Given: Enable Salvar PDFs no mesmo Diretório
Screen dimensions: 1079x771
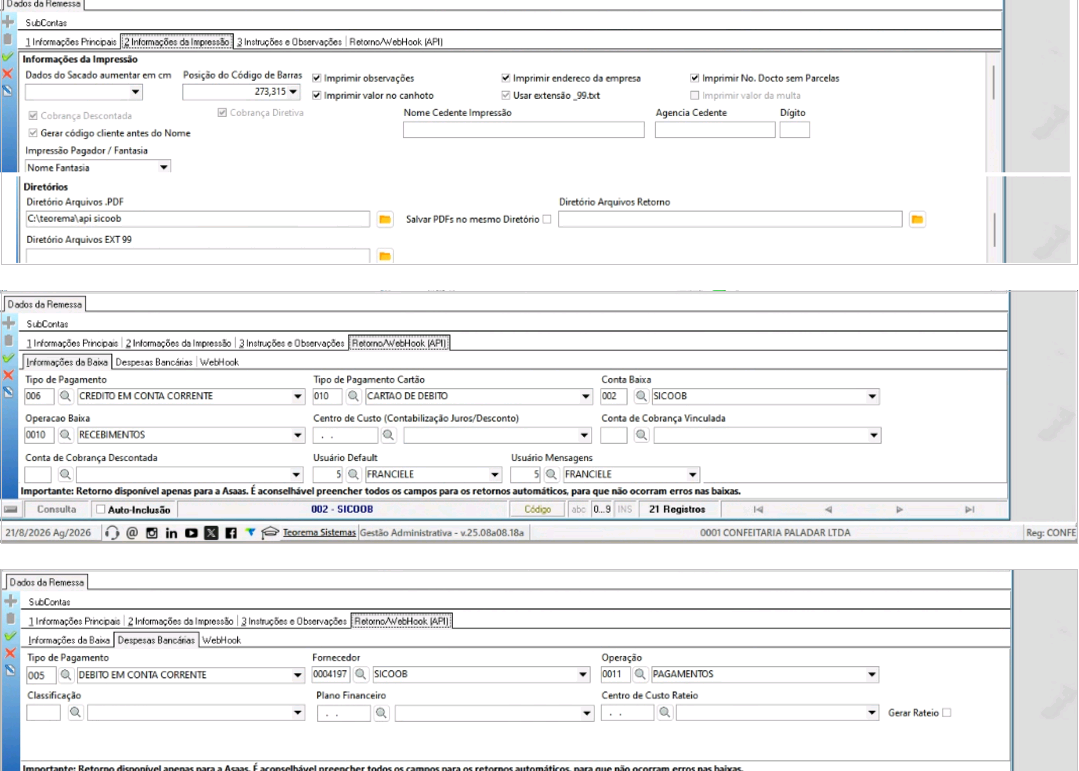Looking at the screenshot, I should [547, 220].
